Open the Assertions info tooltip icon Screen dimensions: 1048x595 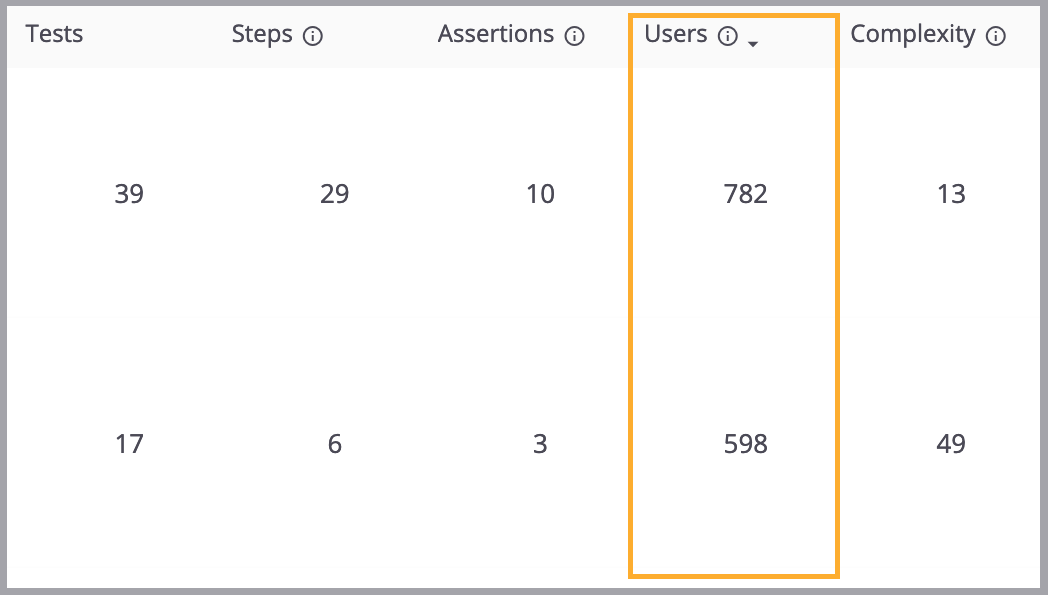[574, 34]
